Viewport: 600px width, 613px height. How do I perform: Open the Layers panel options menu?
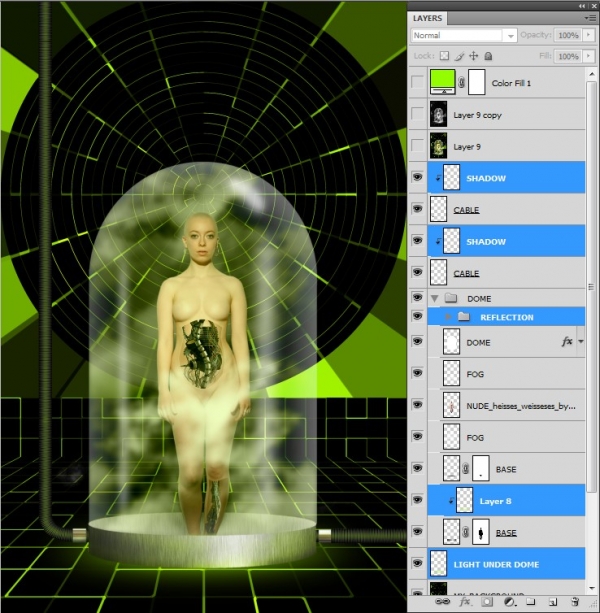tap(588, 18)
